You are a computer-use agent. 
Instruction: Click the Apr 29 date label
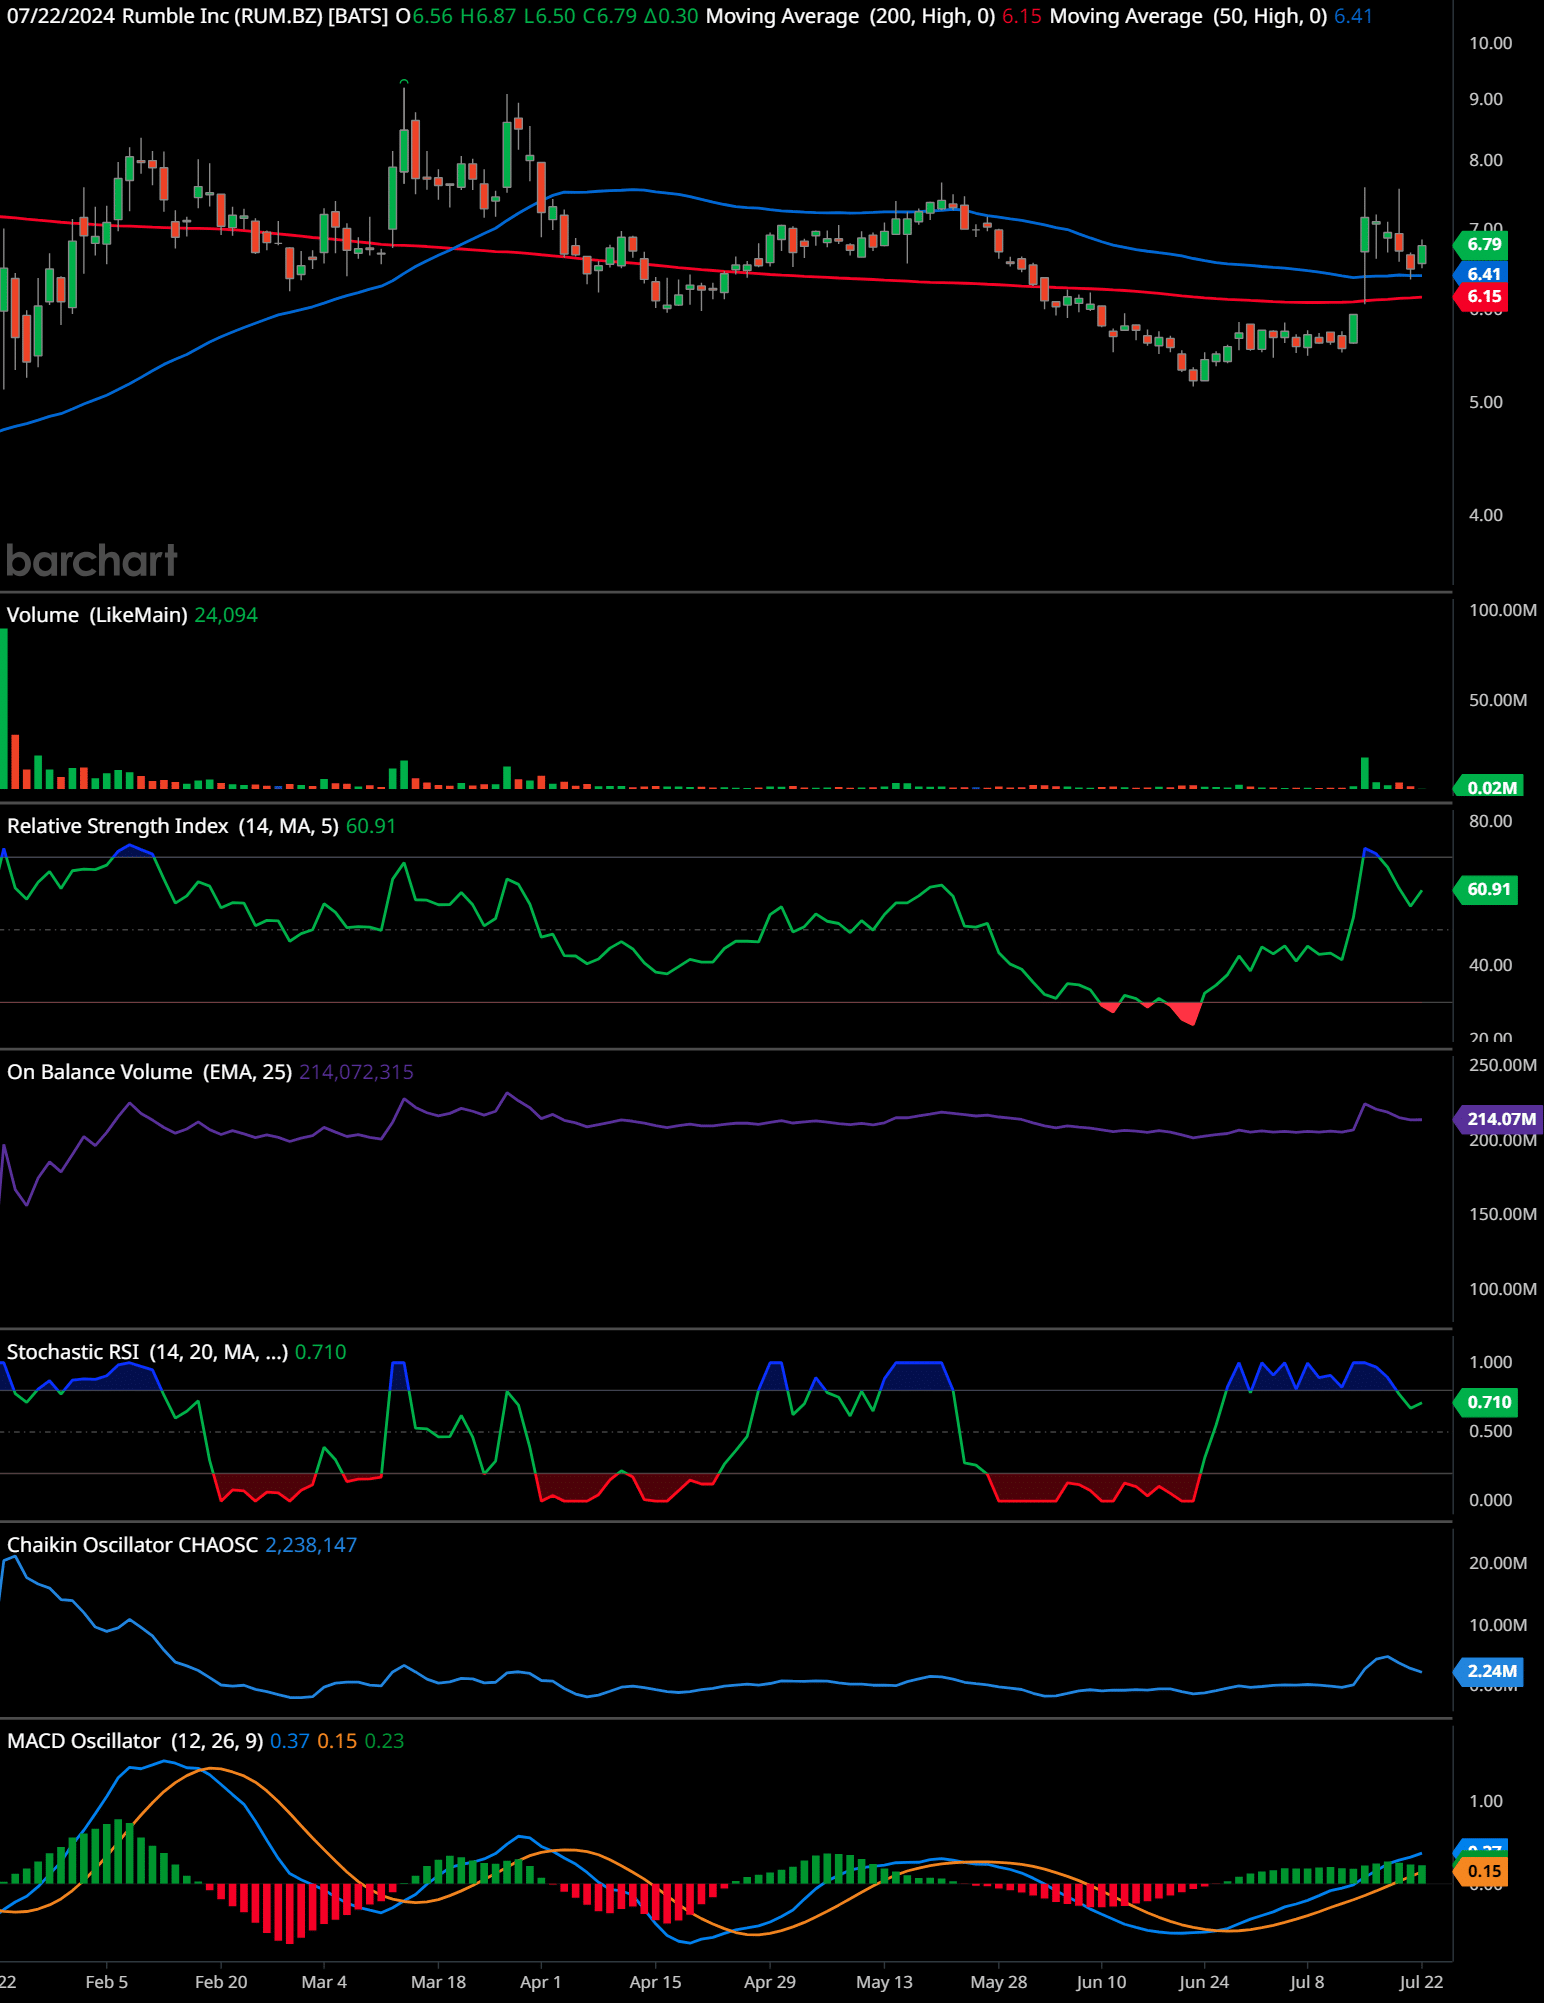pyautogui.click(x=770, y=1982)
